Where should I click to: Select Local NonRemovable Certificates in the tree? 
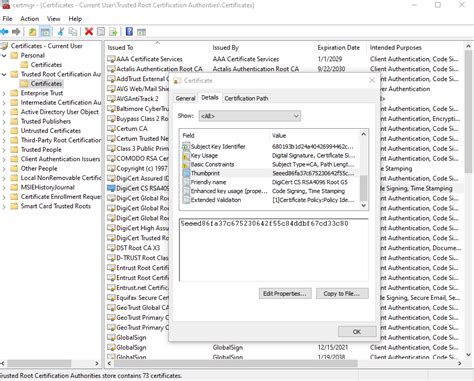tap(61, 178)
